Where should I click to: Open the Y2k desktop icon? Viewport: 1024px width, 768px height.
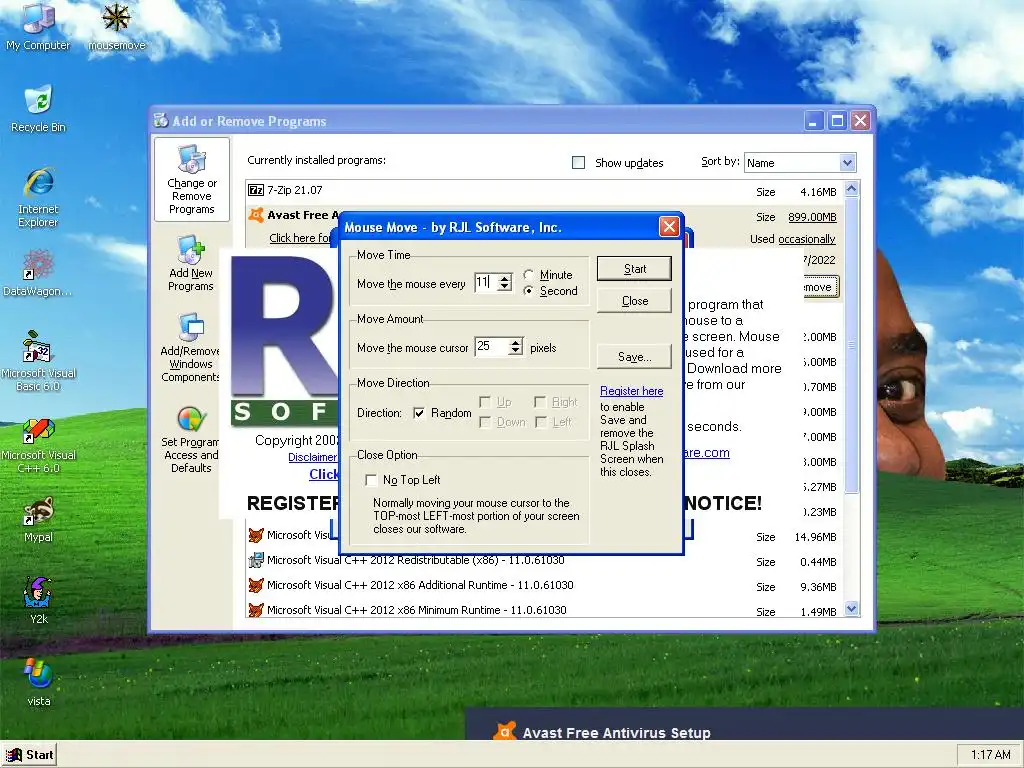point(38,601)
